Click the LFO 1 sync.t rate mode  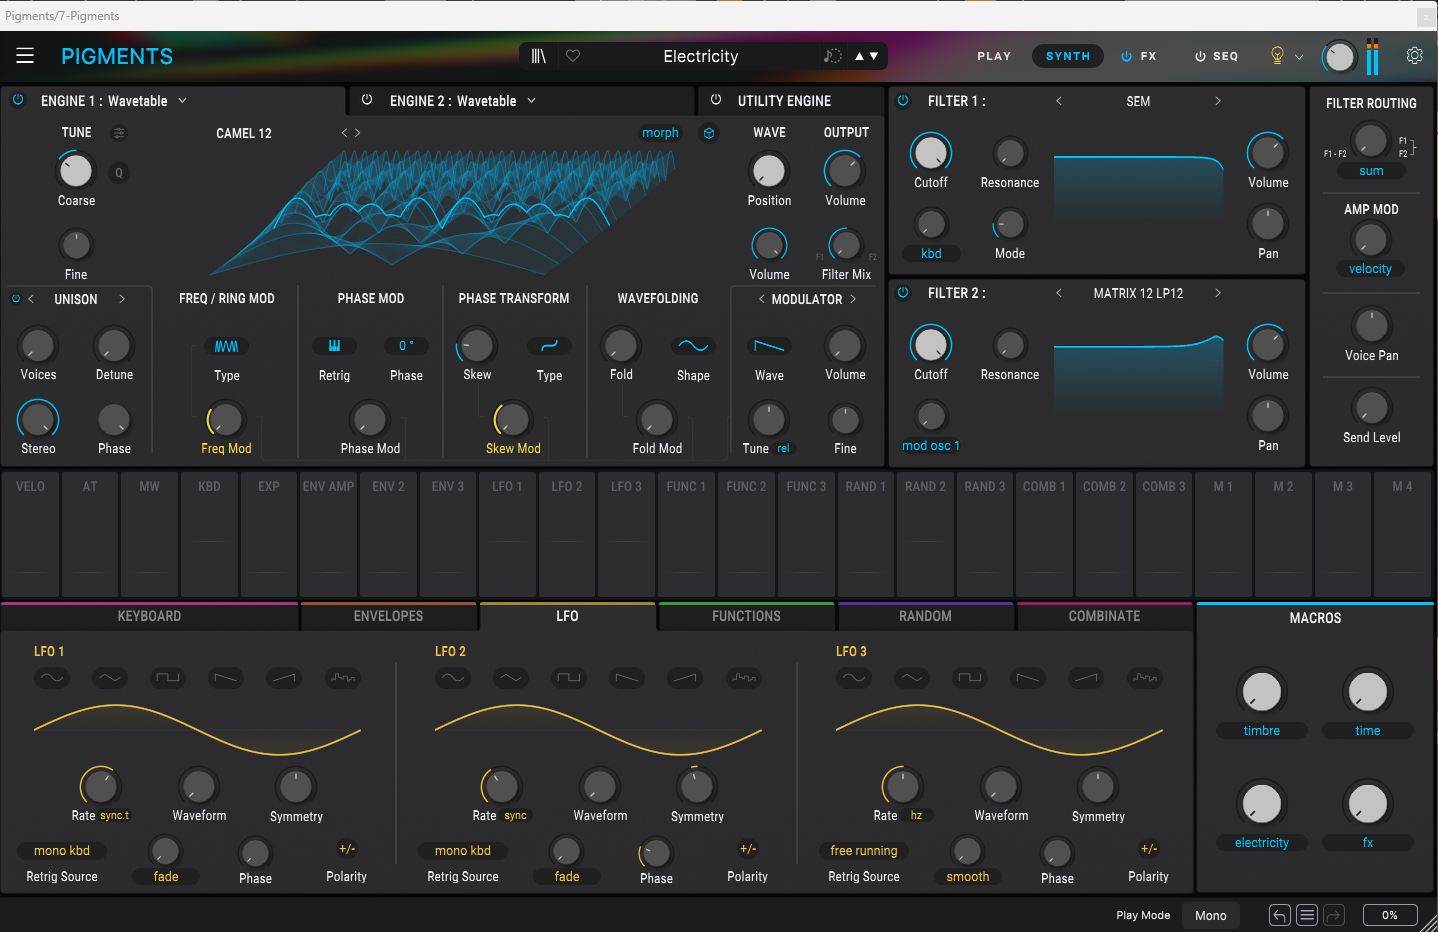click(x=114, y=816)
